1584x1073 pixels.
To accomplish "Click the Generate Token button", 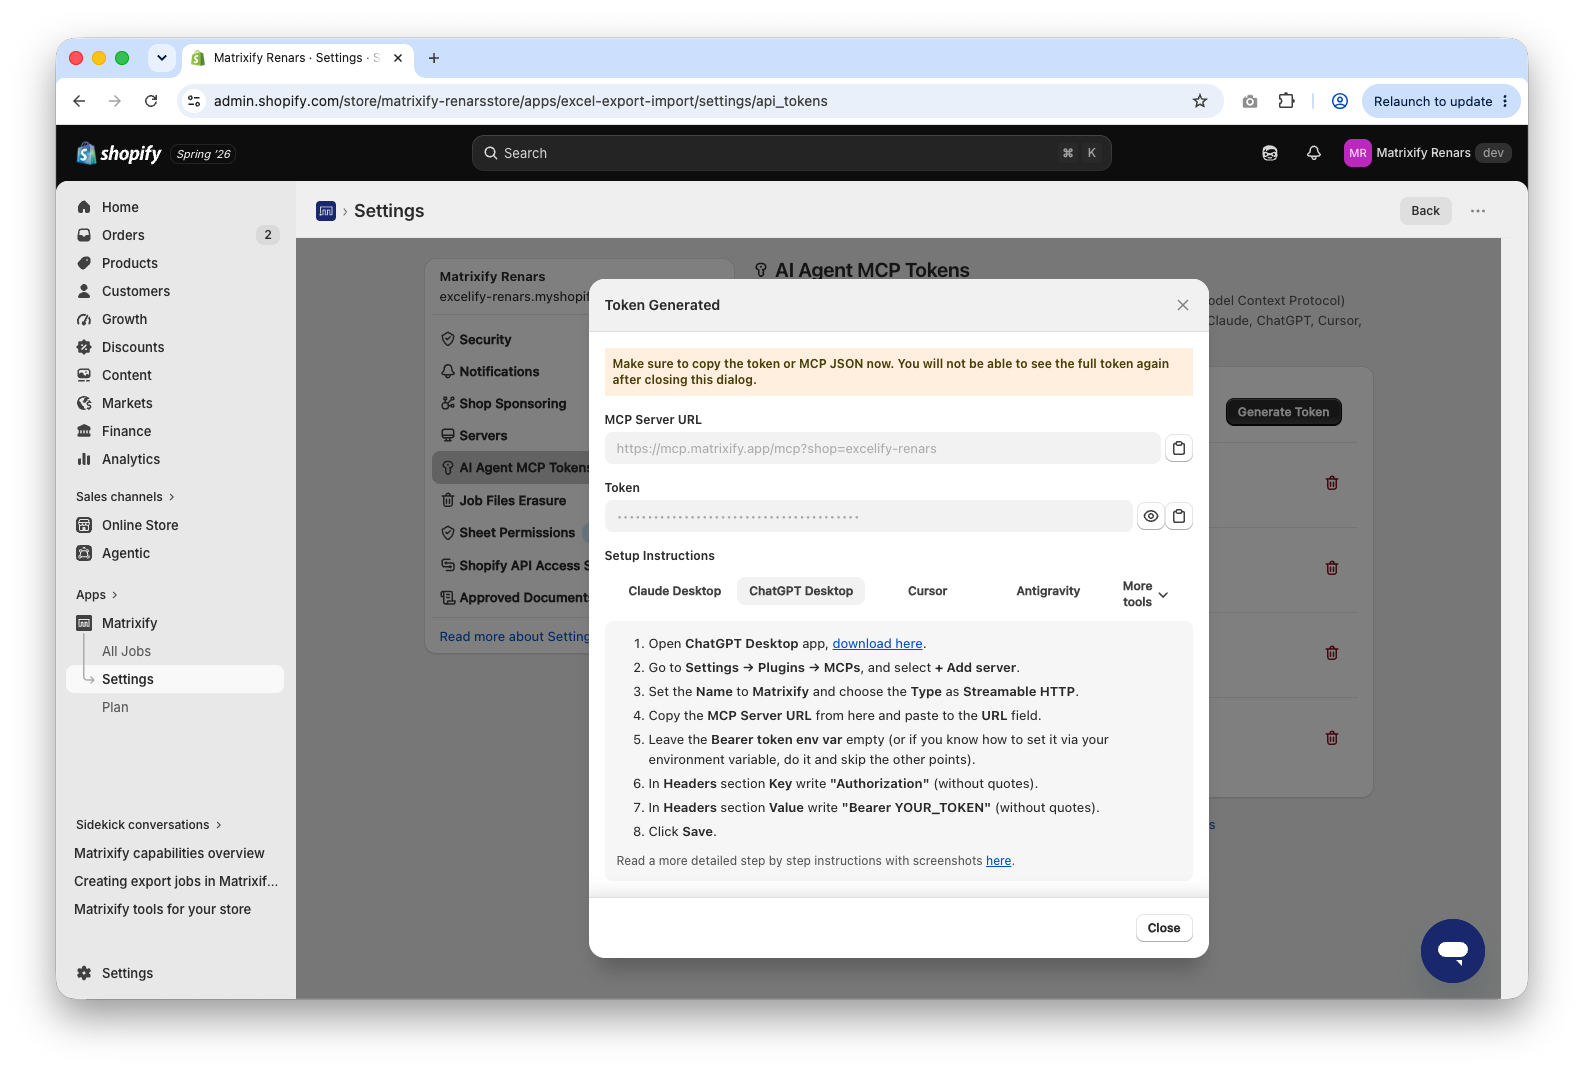I will [x=1283, y=412].
